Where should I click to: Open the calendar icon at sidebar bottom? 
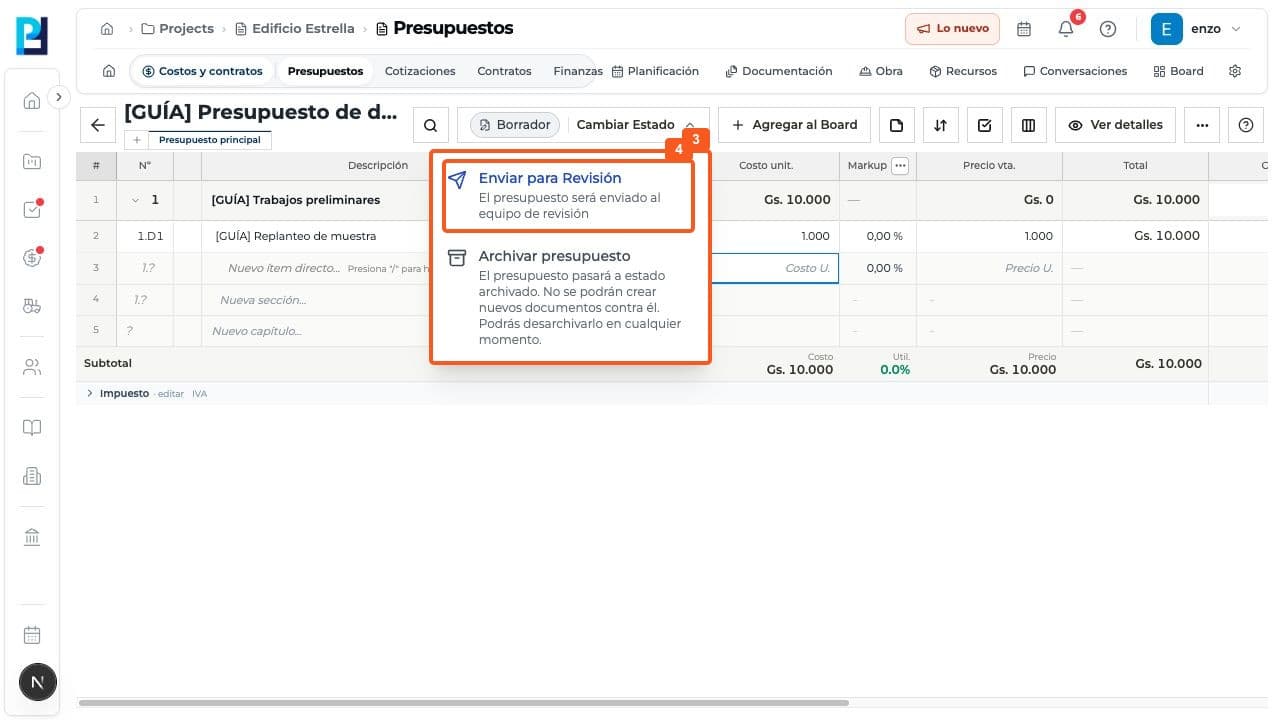(x=32, y=635)
